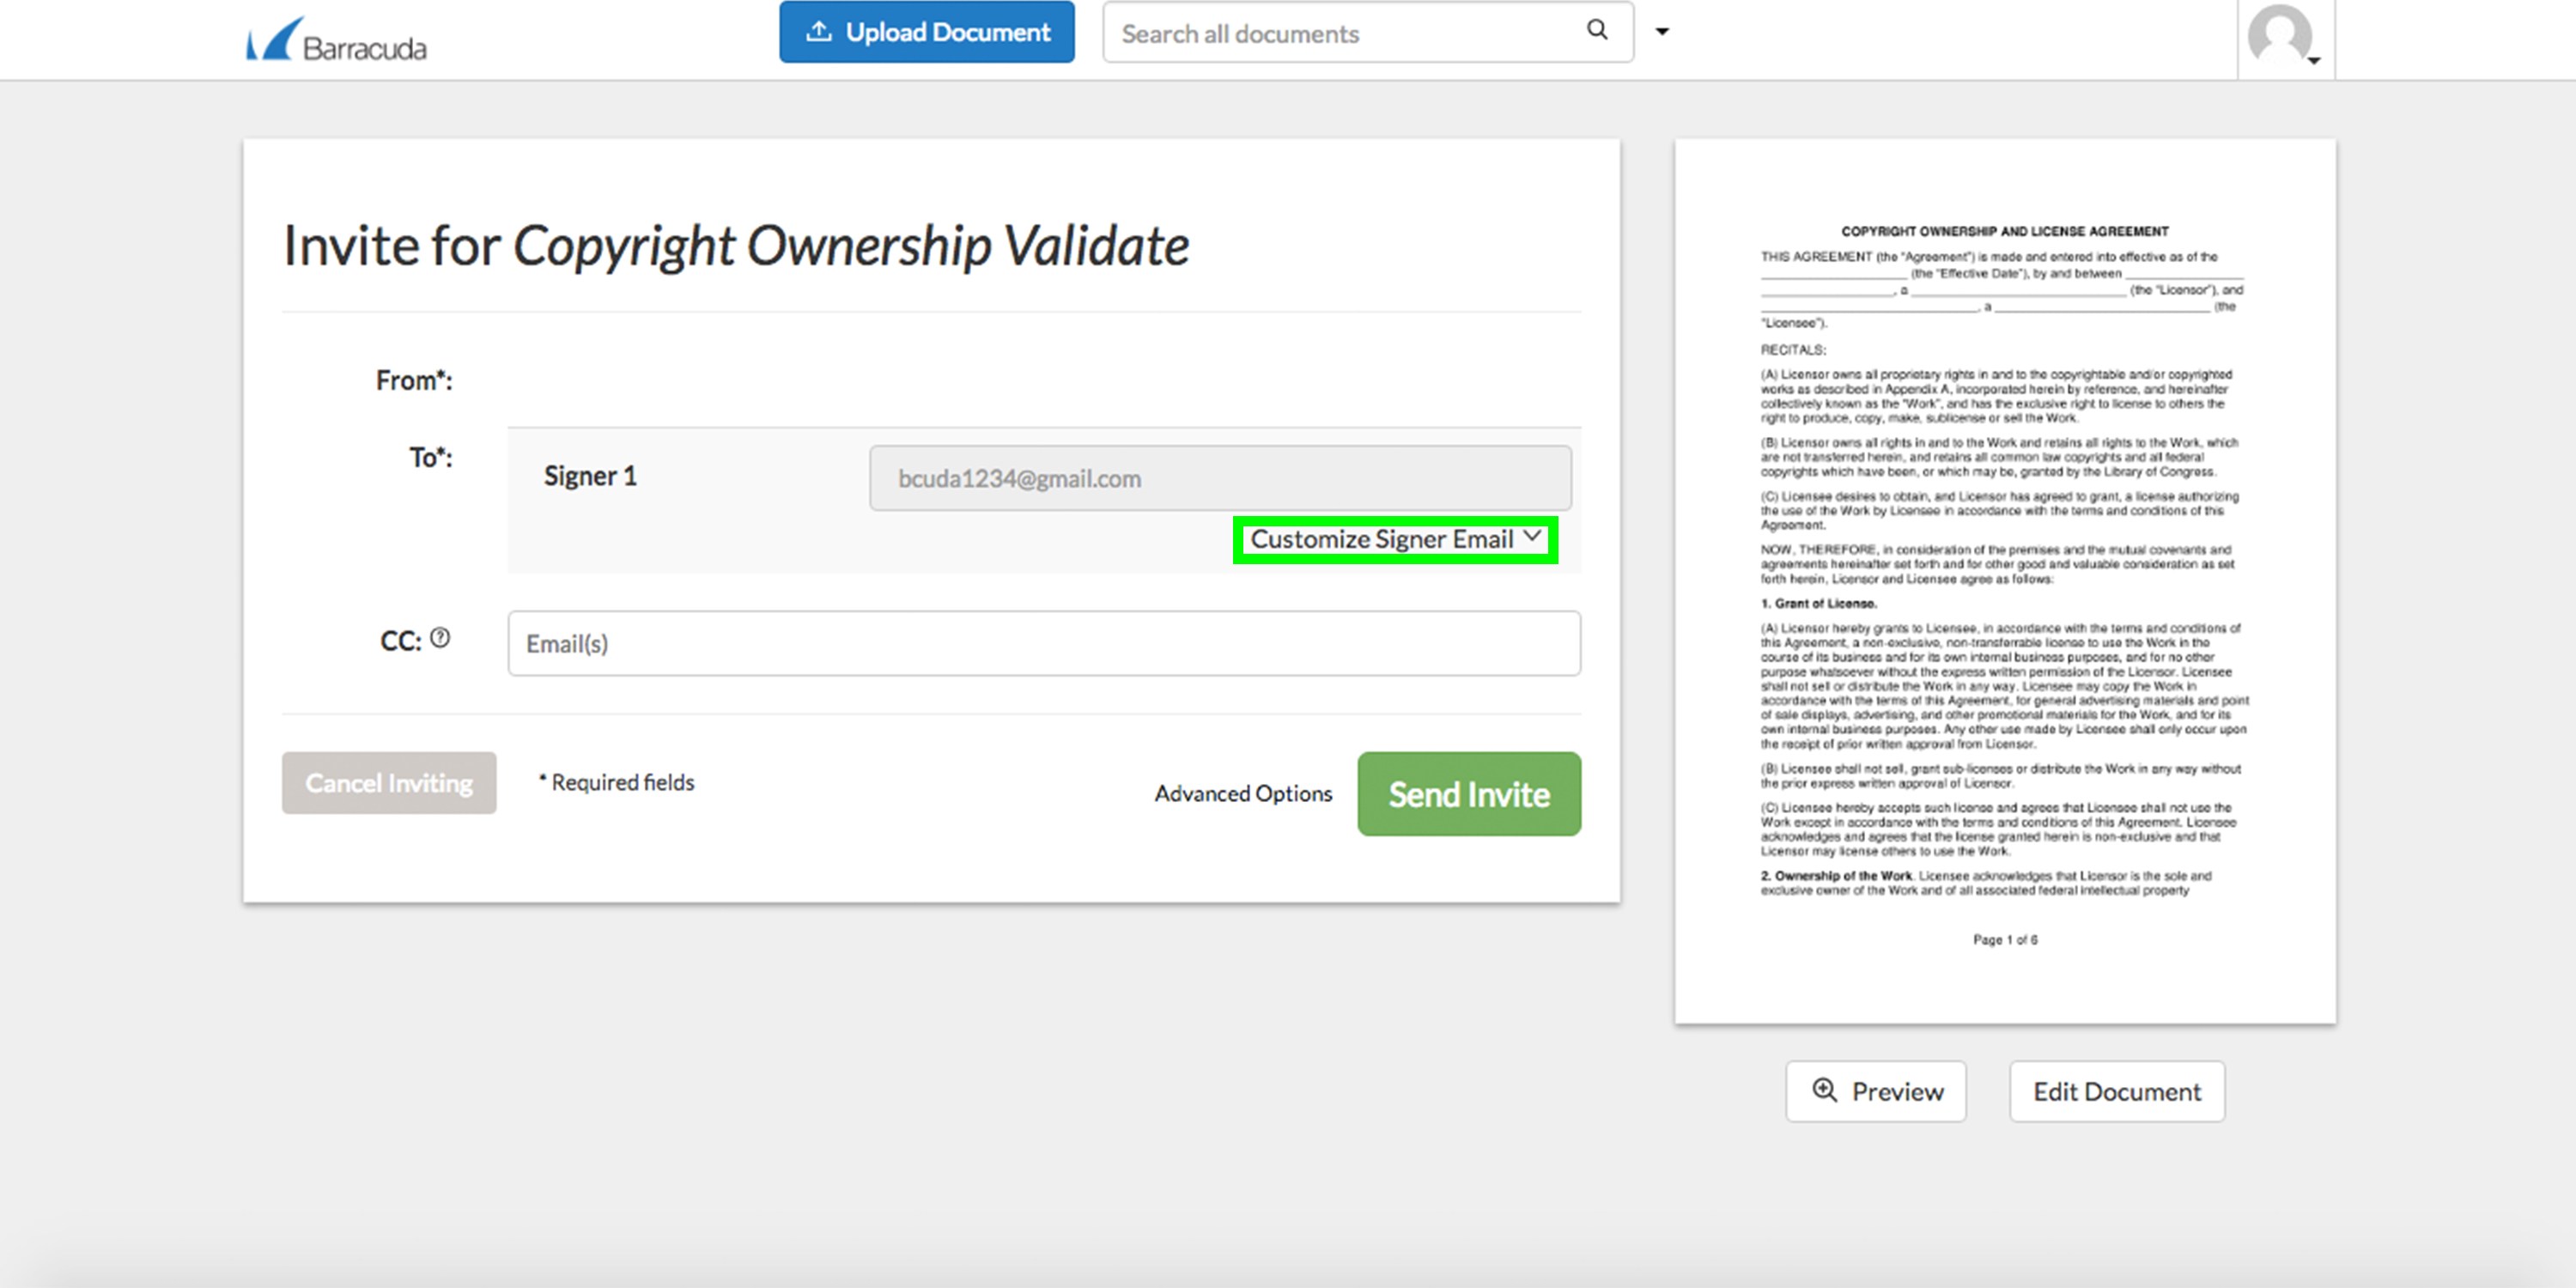
Task: Open Edit Document
Action: (2116, 1091)
